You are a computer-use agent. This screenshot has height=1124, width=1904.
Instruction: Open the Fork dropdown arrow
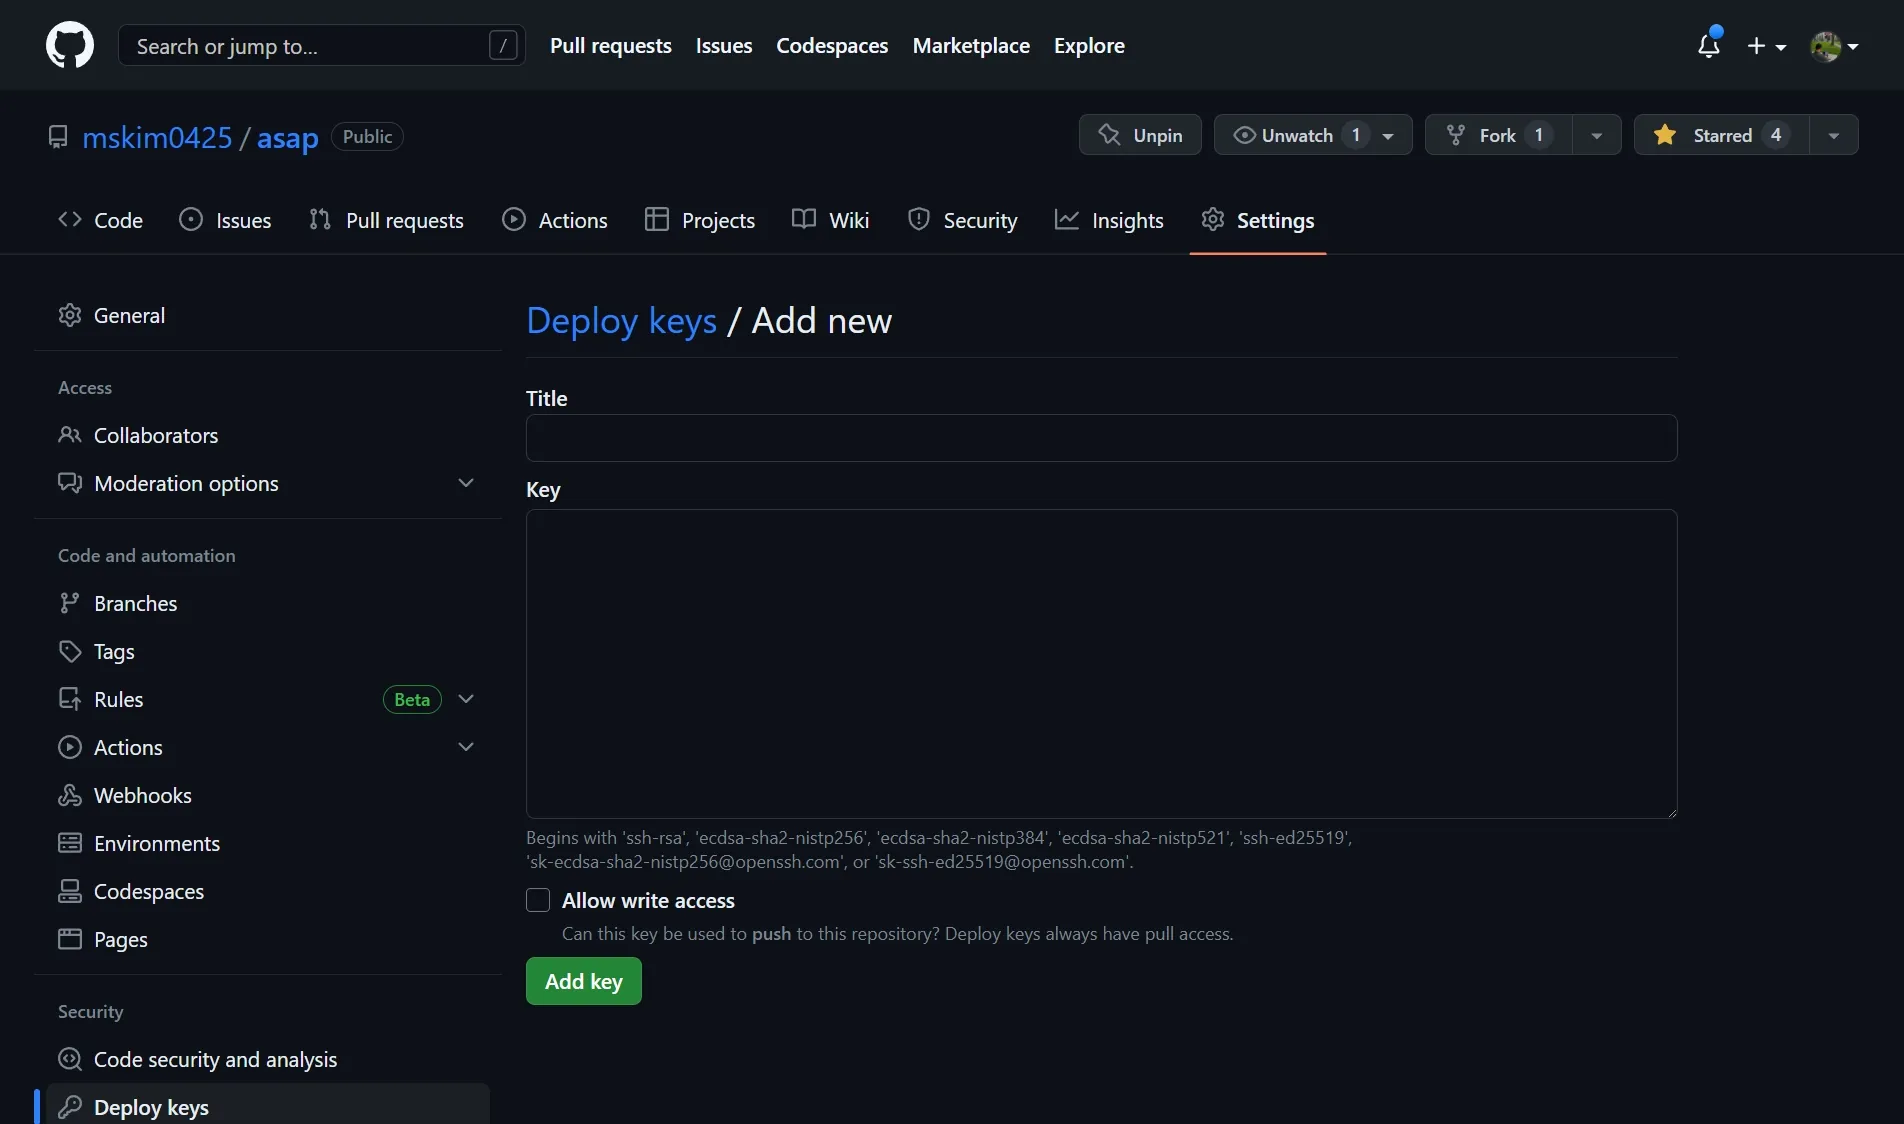[x=1597, y=135]
